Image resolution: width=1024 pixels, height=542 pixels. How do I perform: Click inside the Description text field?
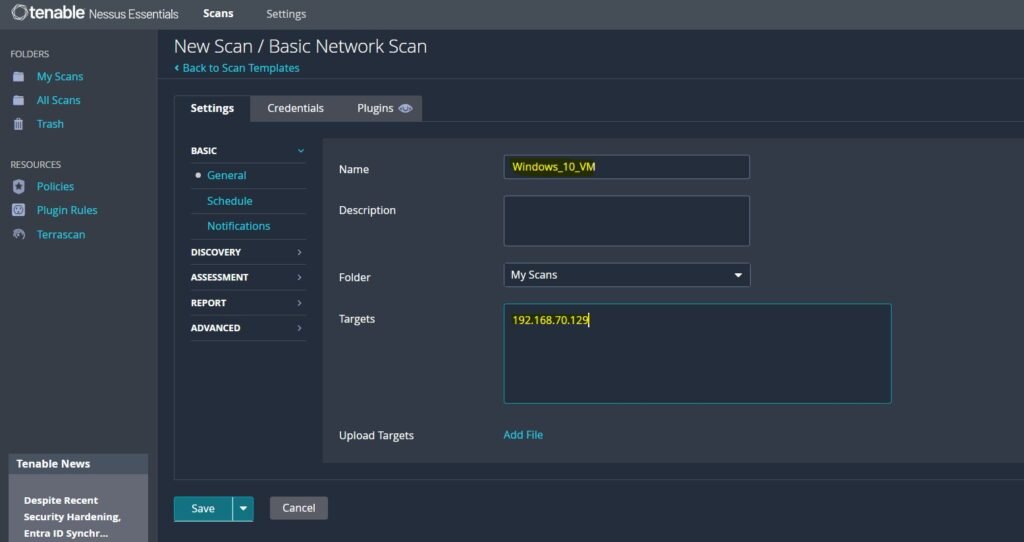coord(626,220)
